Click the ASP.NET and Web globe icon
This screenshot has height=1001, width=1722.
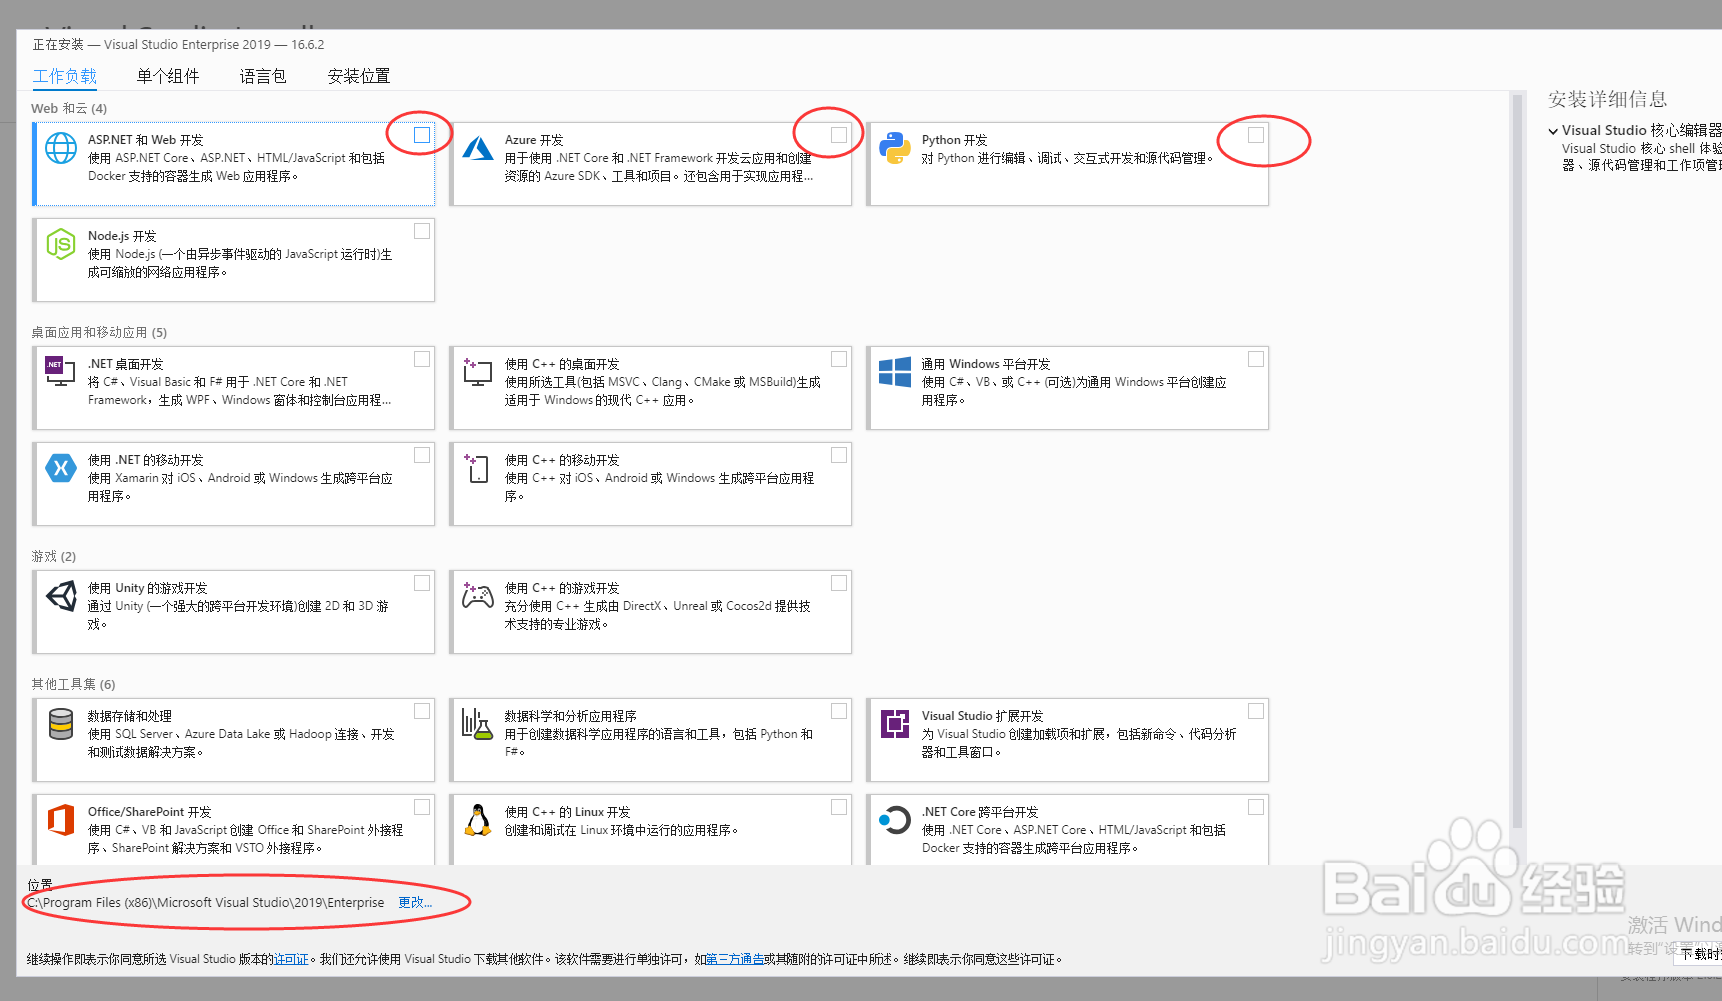pos(61,148)
